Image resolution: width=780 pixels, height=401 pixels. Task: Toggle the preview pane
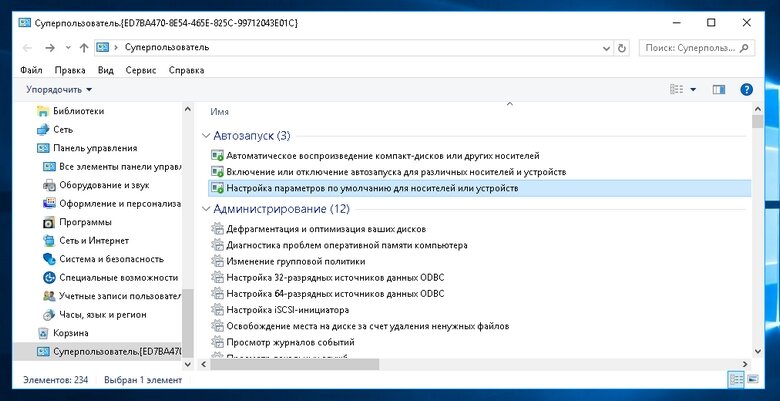point(718,90)
